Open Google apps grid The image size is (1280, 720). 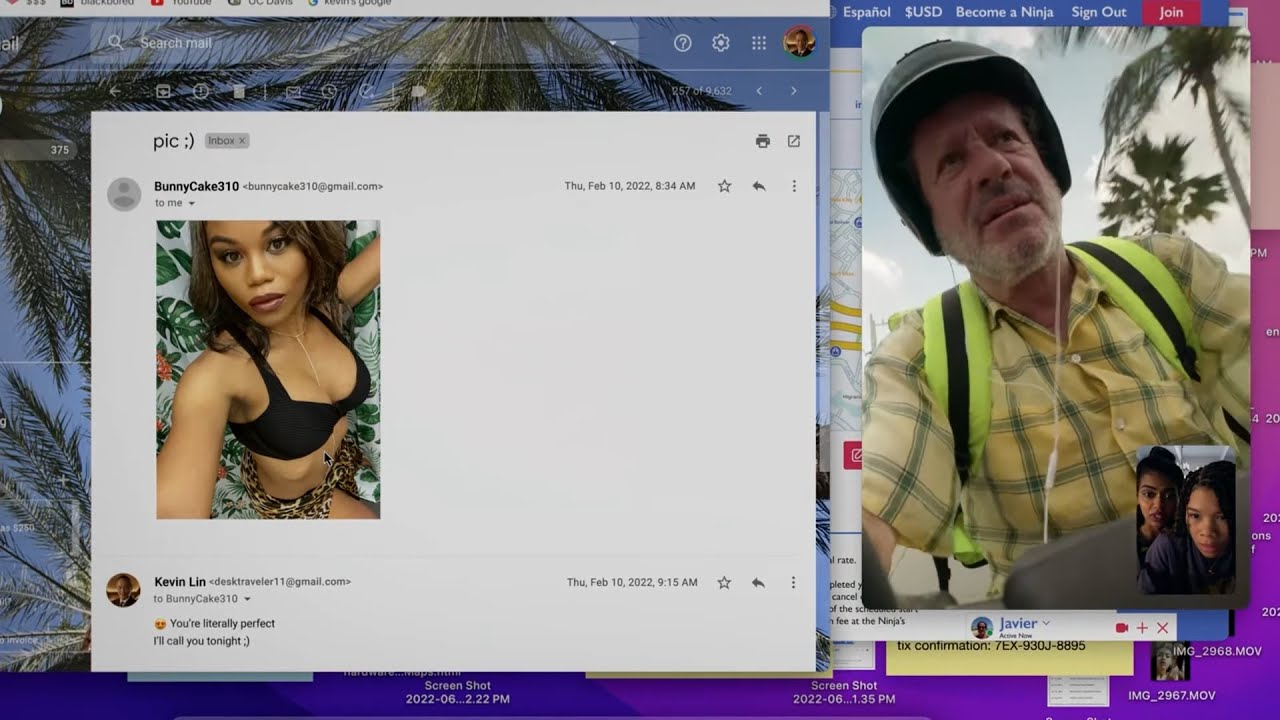[x=759, y=43]
